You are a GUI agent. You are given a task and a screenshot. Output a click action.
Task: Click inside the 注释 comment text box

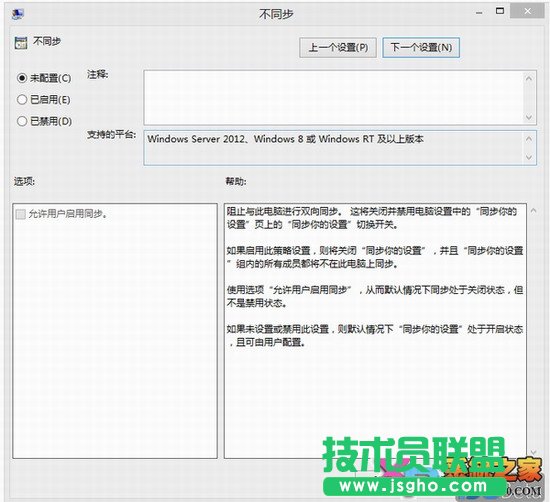coord(333,98)
